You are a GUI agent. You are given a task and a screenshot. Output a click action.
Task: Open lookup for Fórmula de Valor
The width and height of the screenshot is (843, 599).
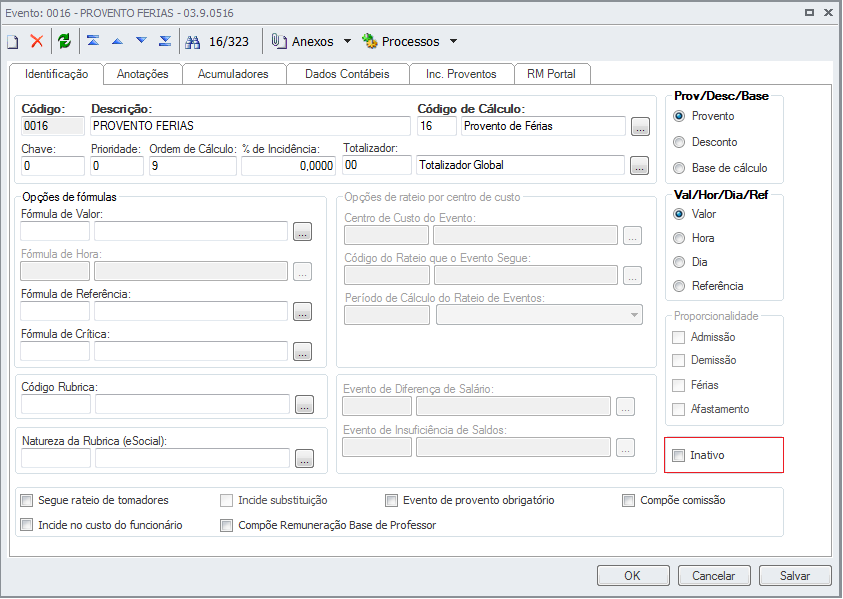302,232
